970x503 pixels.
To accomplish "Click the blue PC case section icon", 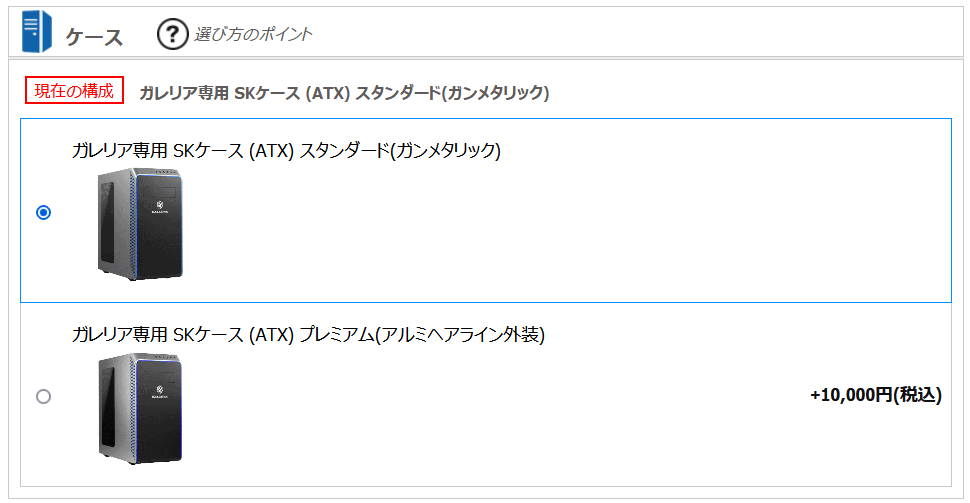I will pos(36,32).
